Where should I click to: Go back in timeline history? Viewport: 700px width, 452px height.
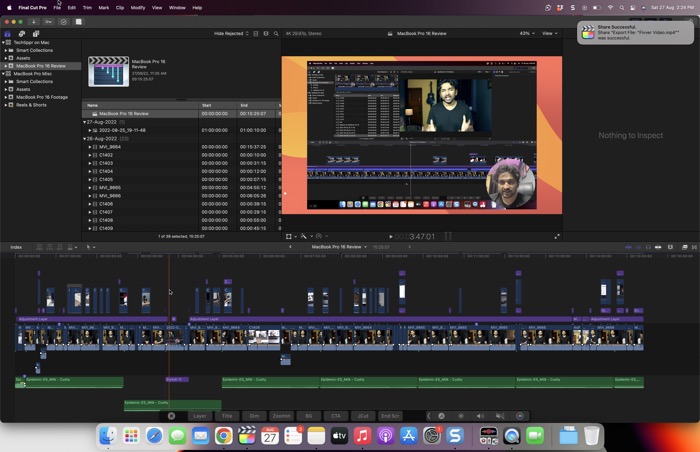click(x=290, y=247)
